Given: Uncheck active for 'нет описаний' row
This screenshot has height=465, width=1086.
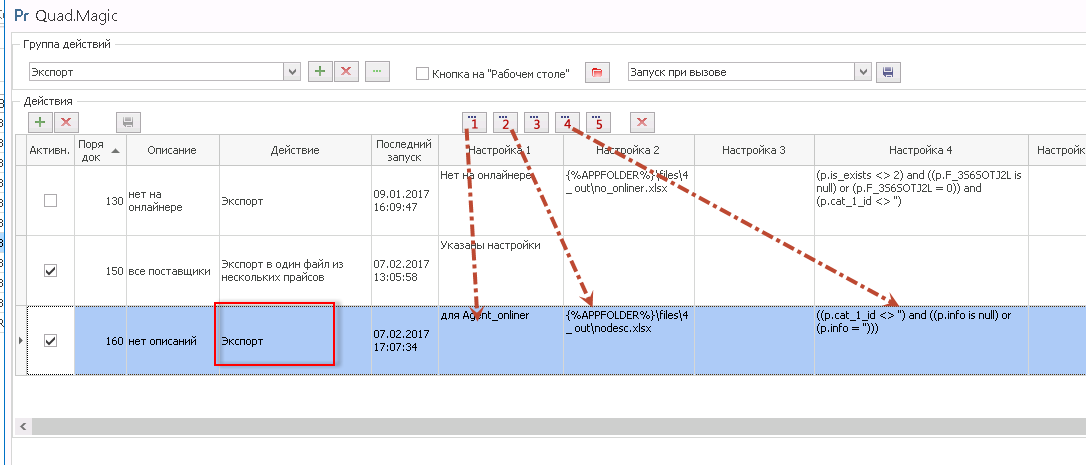Looking at the screenshot, I should coord(50,340).
